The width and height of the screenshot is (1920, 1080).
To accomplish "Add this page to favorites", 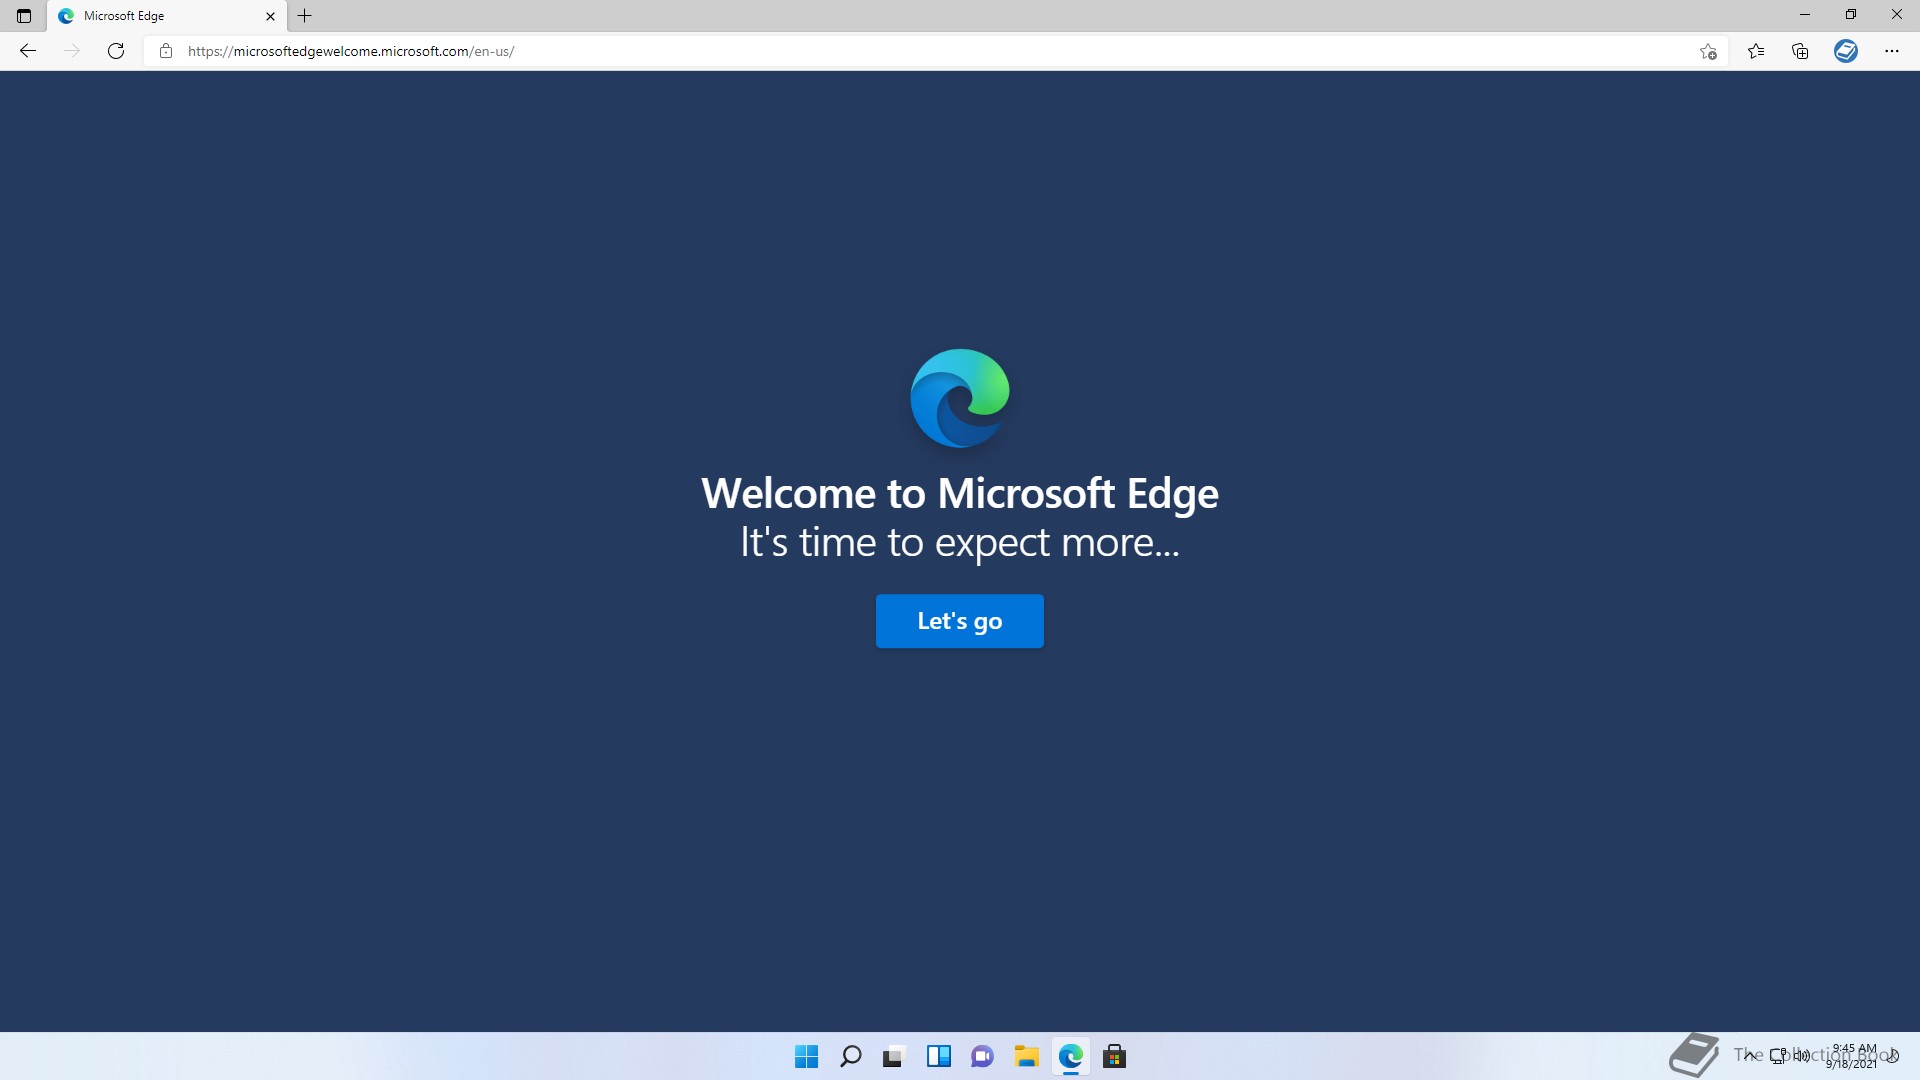I will click(1708, 51).
